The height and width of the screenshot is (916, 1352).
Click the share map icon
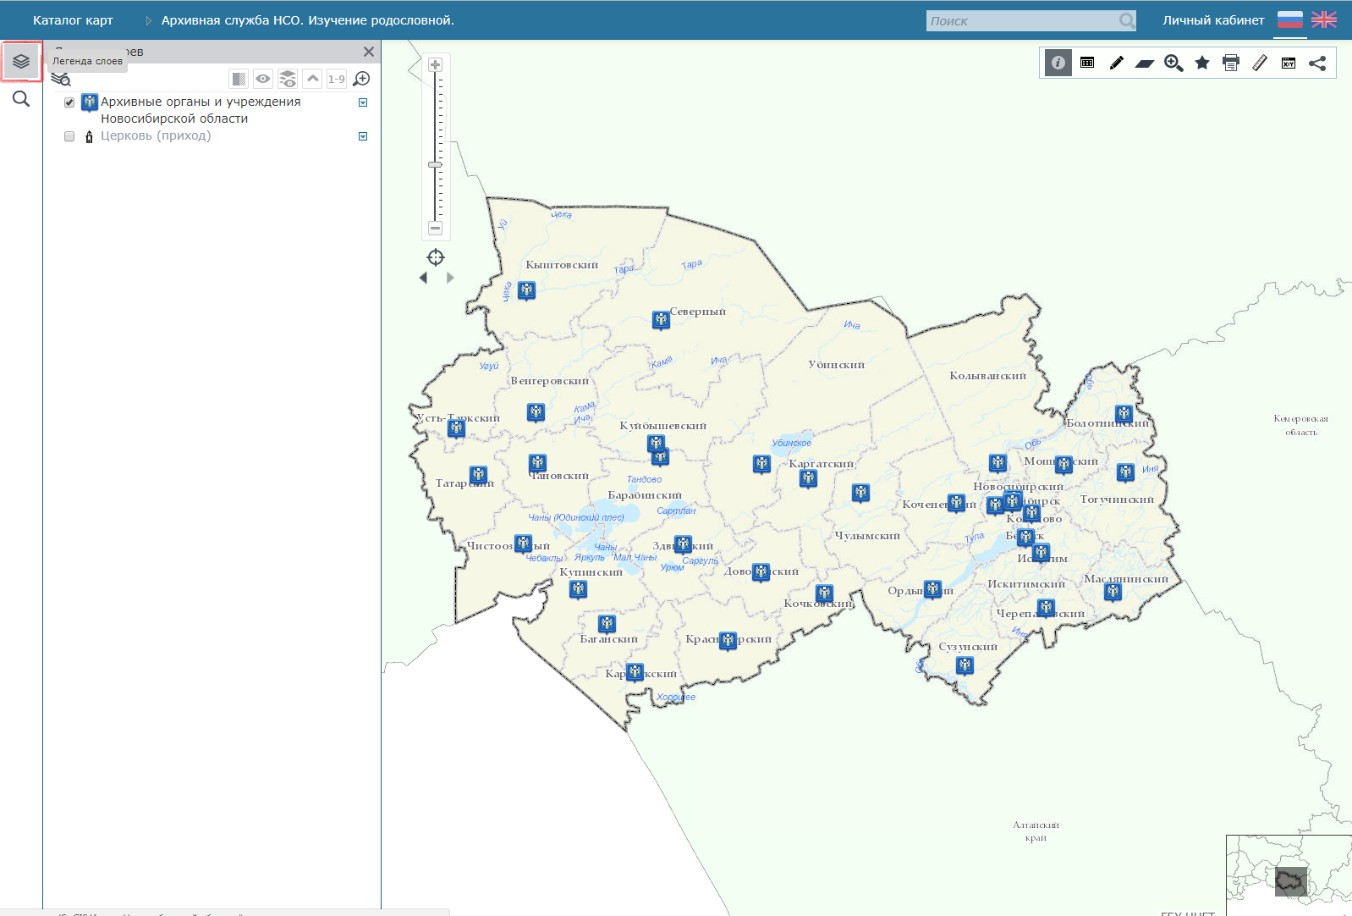1318,63
